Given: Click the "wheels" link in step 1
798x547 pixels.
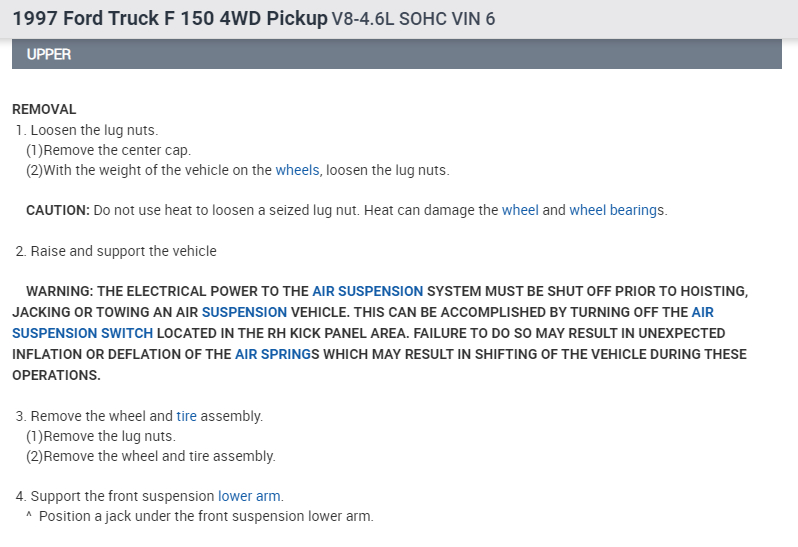Looking at the screenshot, I should [297, 170].
